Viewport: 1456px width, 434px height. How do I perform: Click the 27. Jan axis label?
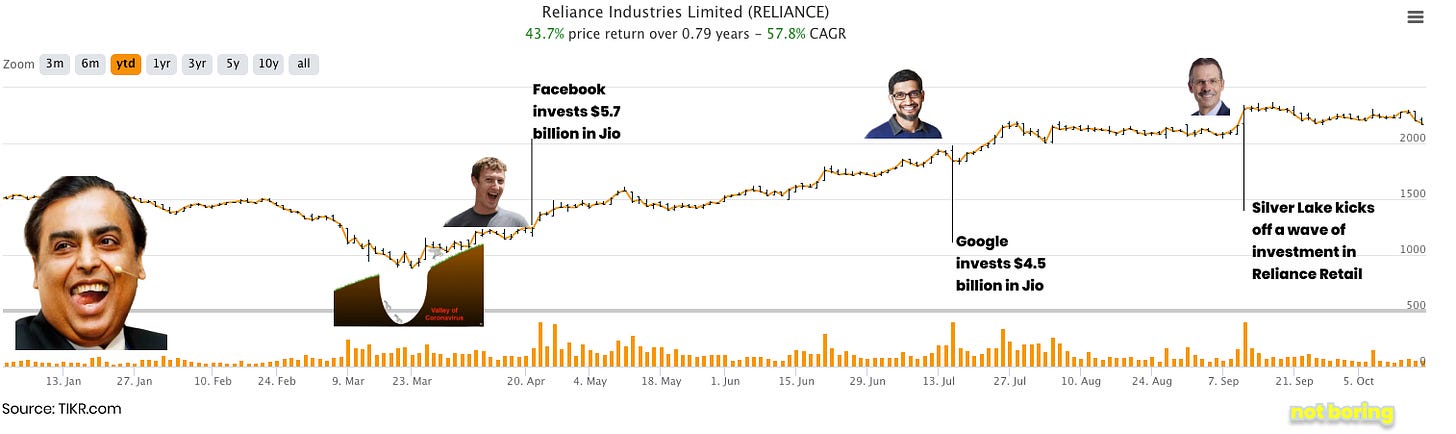click(x=134, y=381)
